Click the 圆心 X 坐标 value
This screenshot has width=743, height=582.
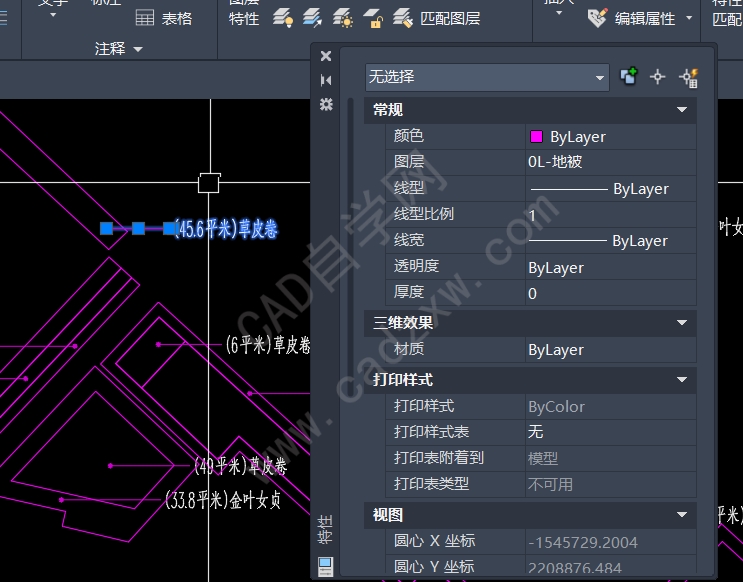610,542
